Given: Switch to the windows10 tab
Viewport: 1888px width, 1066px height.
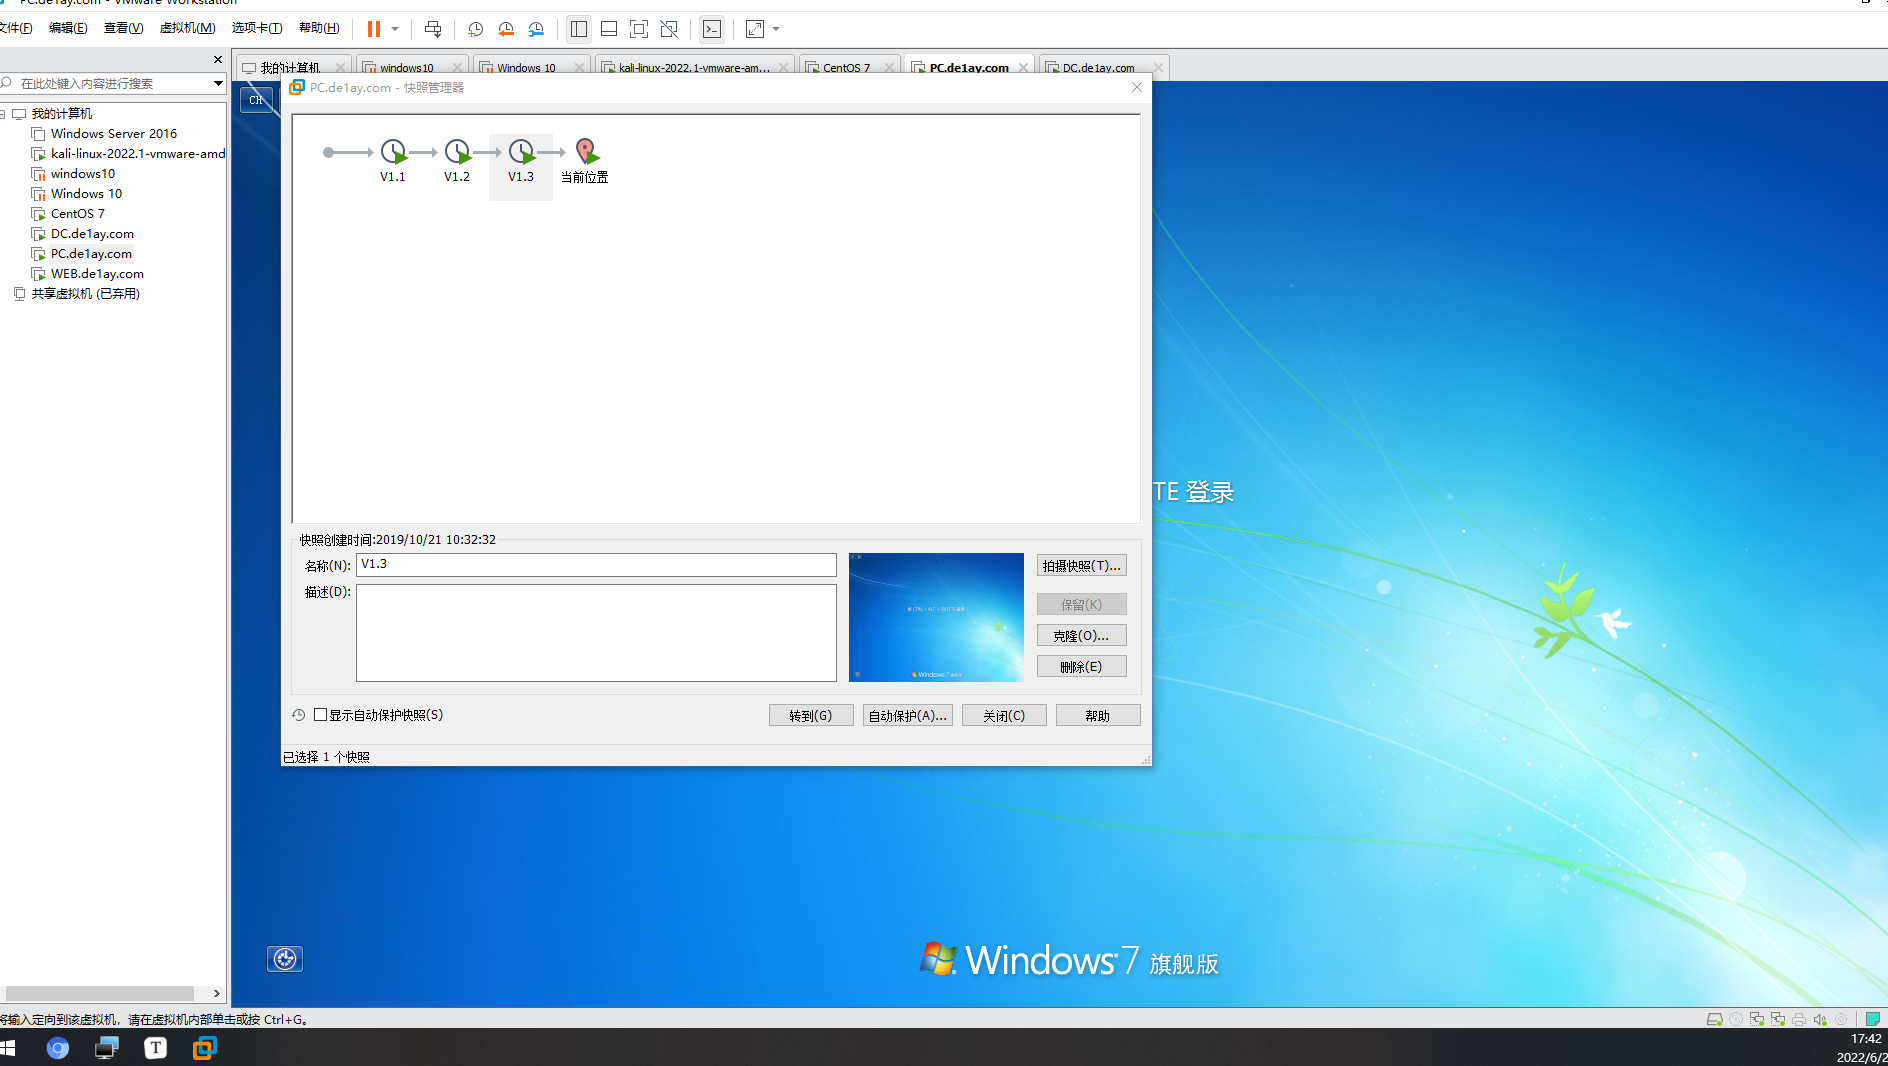Looking at the screenshot, I should point(406,68).
